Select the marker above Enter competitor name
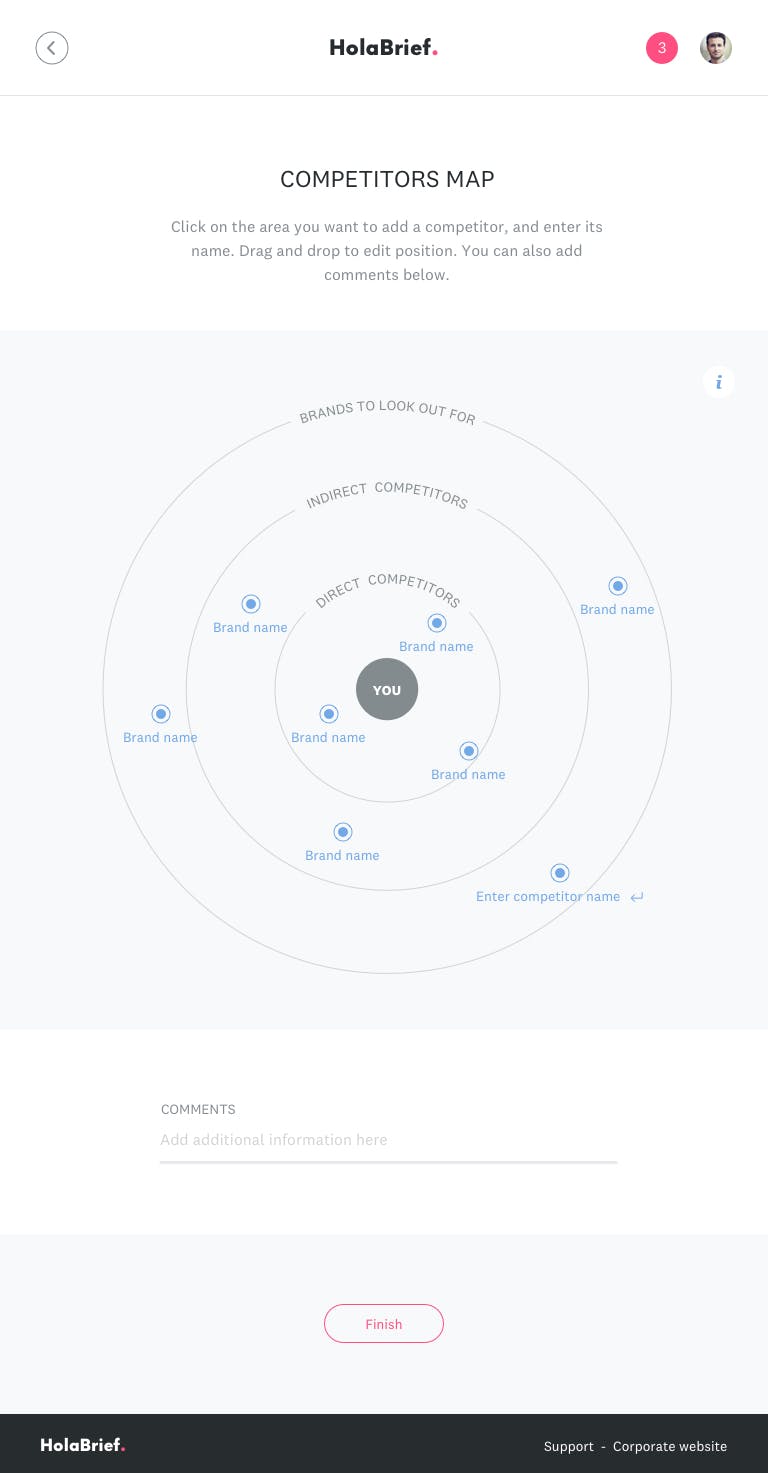 pos(560,873)
